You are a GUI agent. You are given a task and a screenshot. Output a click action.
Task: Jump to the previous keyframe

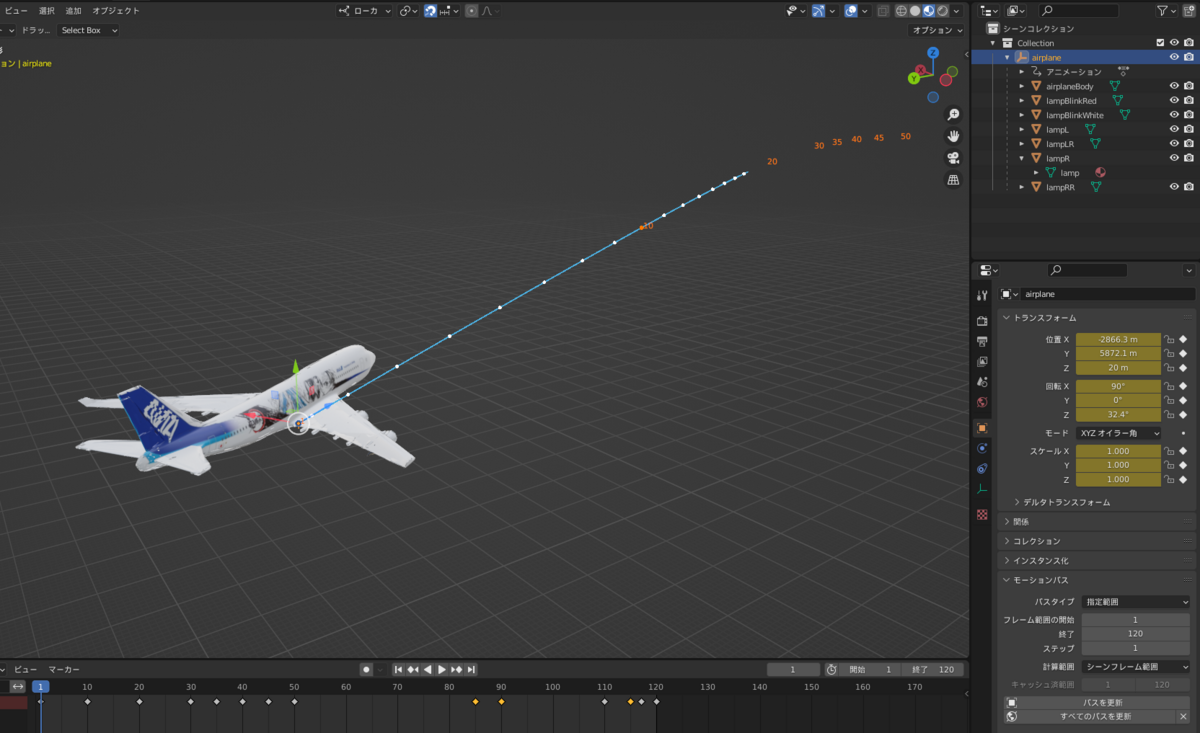pyautogui.click(x=413, y=669)
